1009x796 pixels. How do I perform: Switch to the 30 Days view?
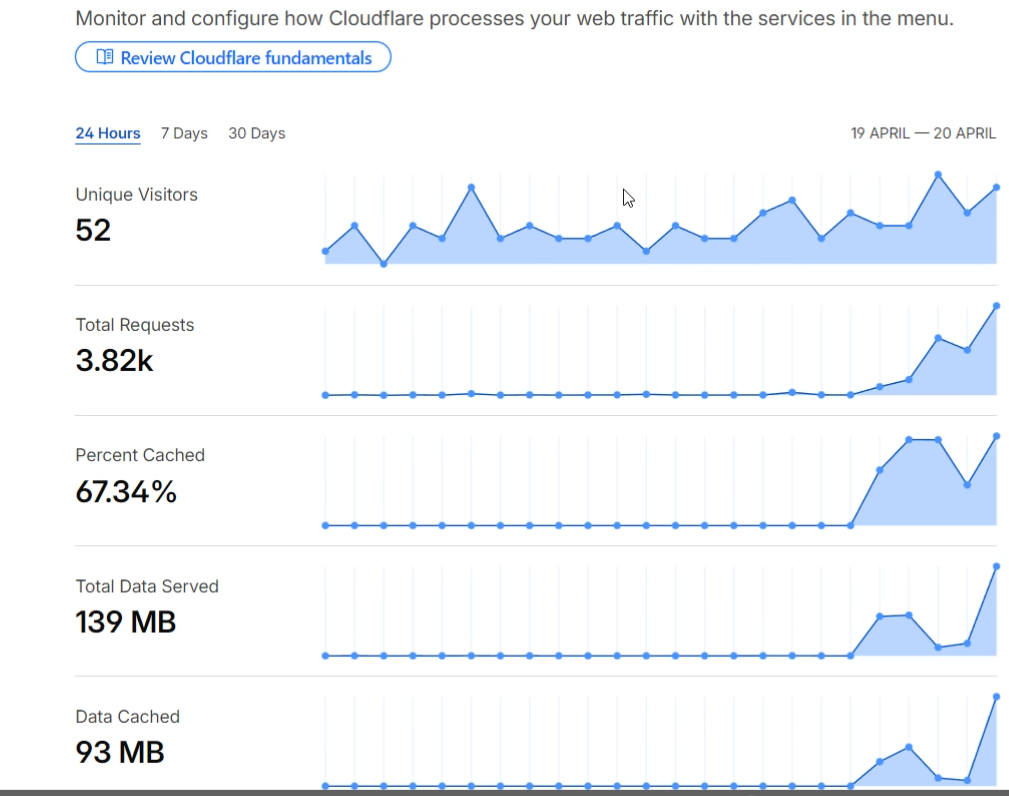(257, 133)
